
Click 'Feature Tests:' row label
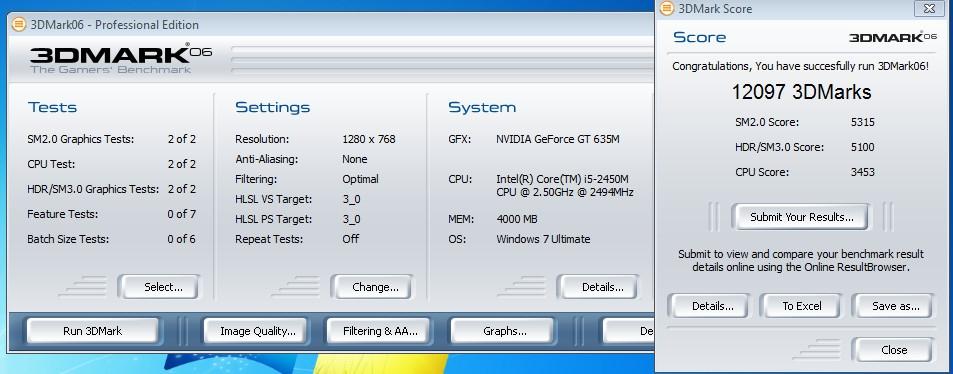[63, 214]
